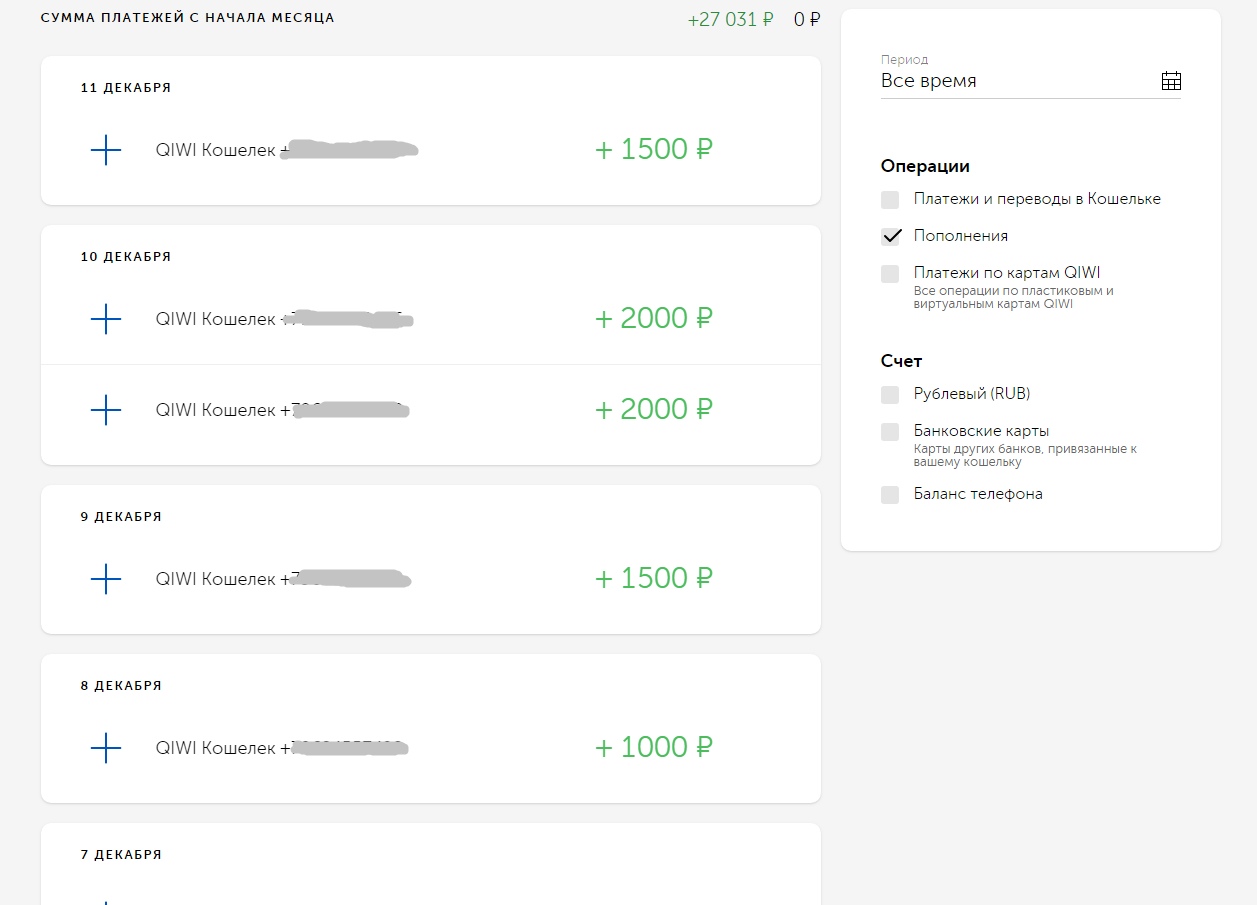The width and height of the screenshot is (1257, 905).
Task: Select the second QIWI Кошелек row on 10 December
Action: (x=431, y=410)
